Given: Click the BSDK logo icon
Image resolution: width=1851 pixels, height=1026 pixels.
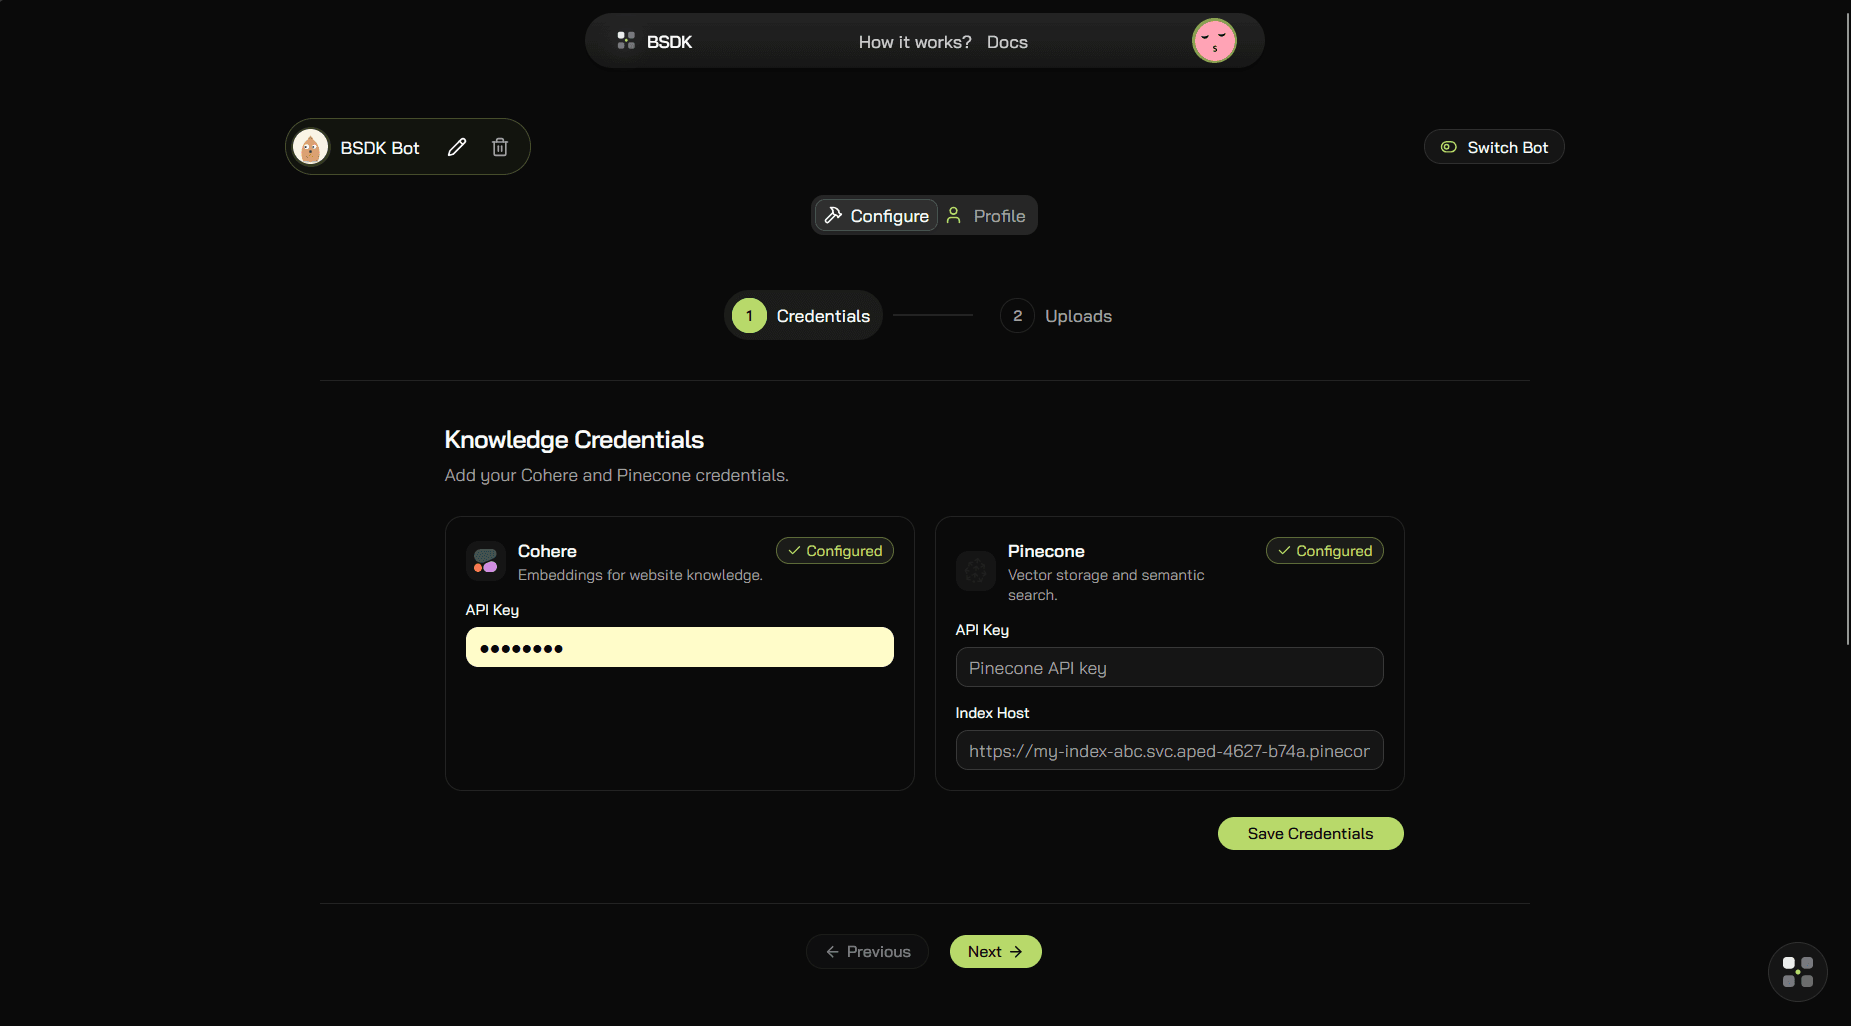Looking at the screenshot, I should (626, 41).
